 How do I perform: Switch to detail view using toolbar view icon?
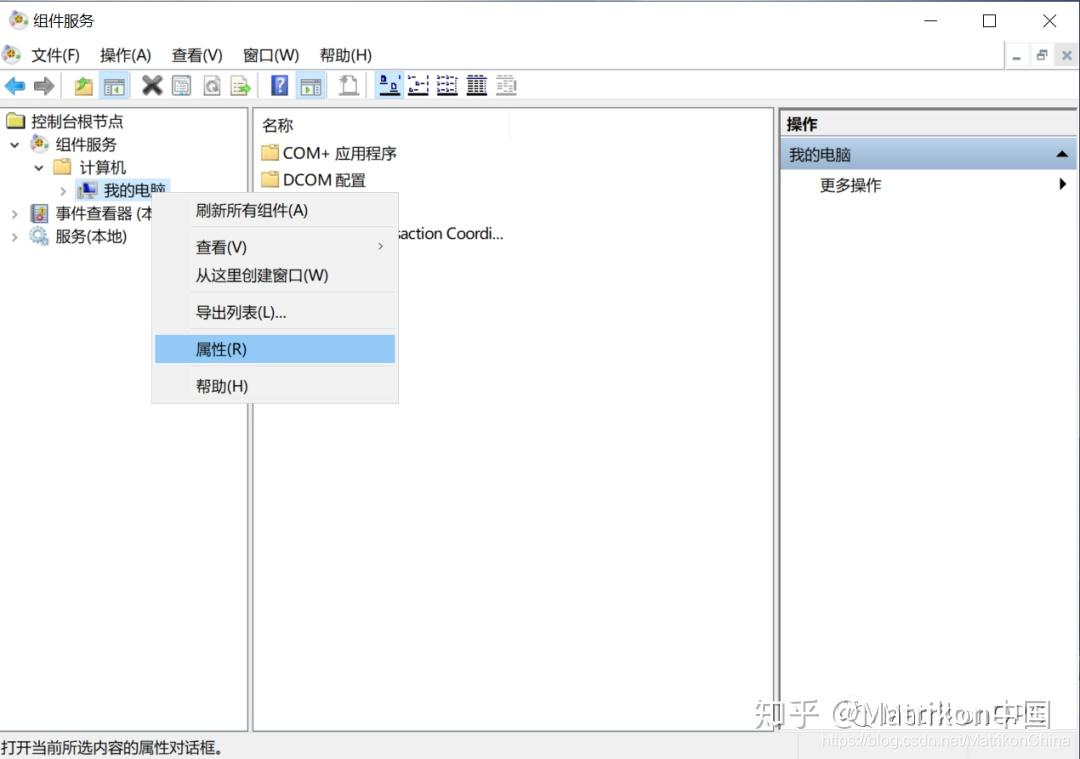click(x=477, y=85)
